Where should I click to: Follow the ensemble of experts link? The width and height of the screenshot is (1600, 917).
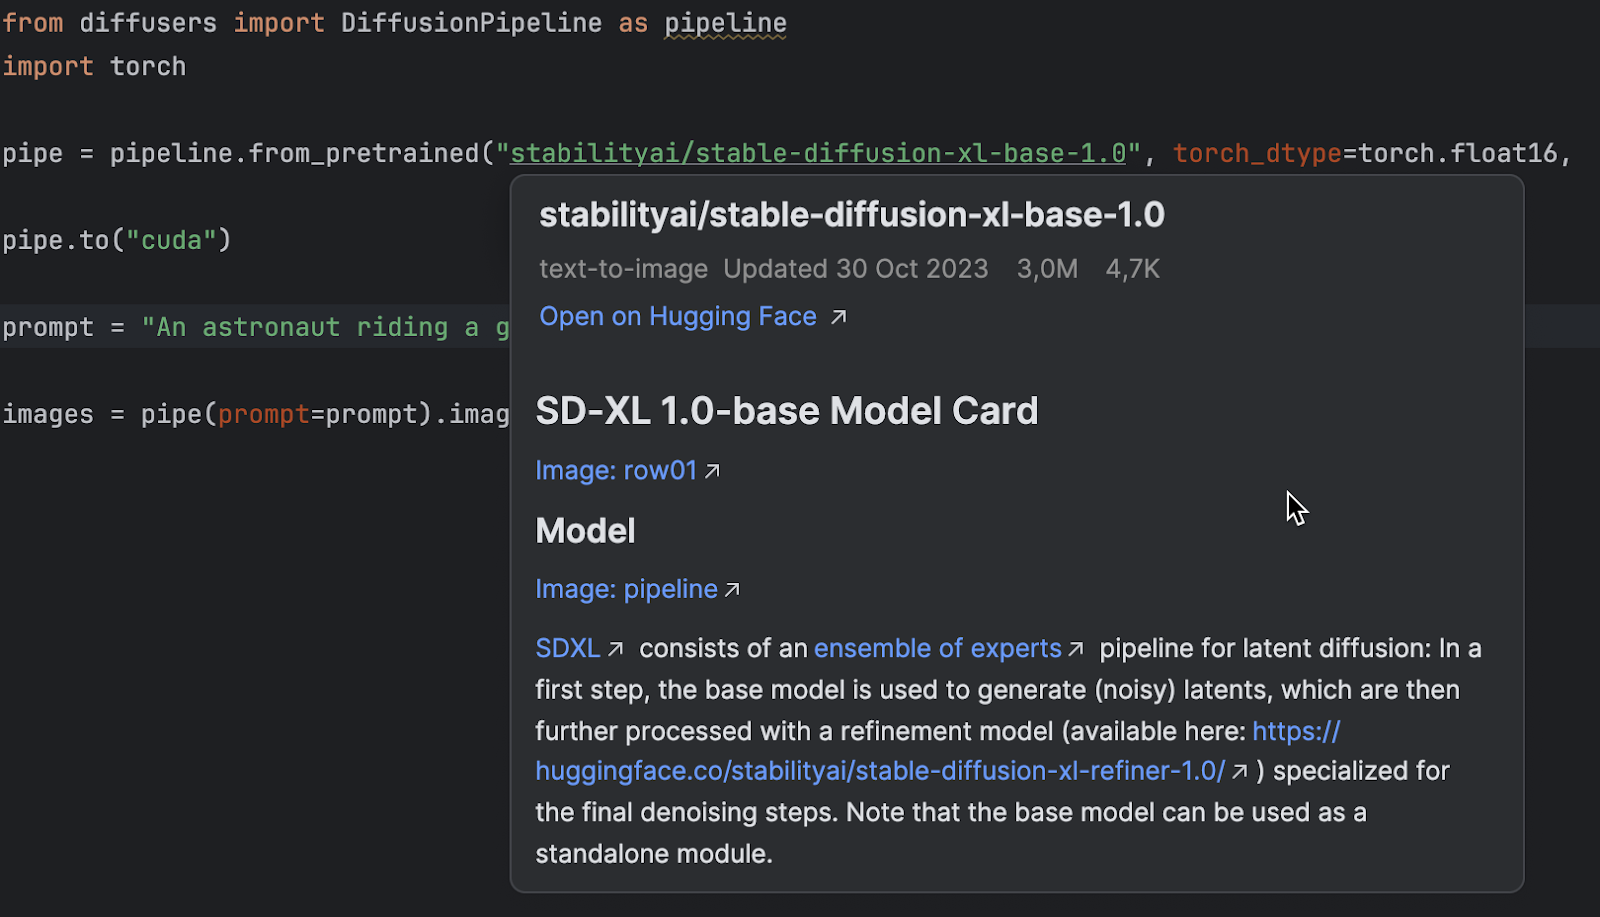[x=937, y=649]
